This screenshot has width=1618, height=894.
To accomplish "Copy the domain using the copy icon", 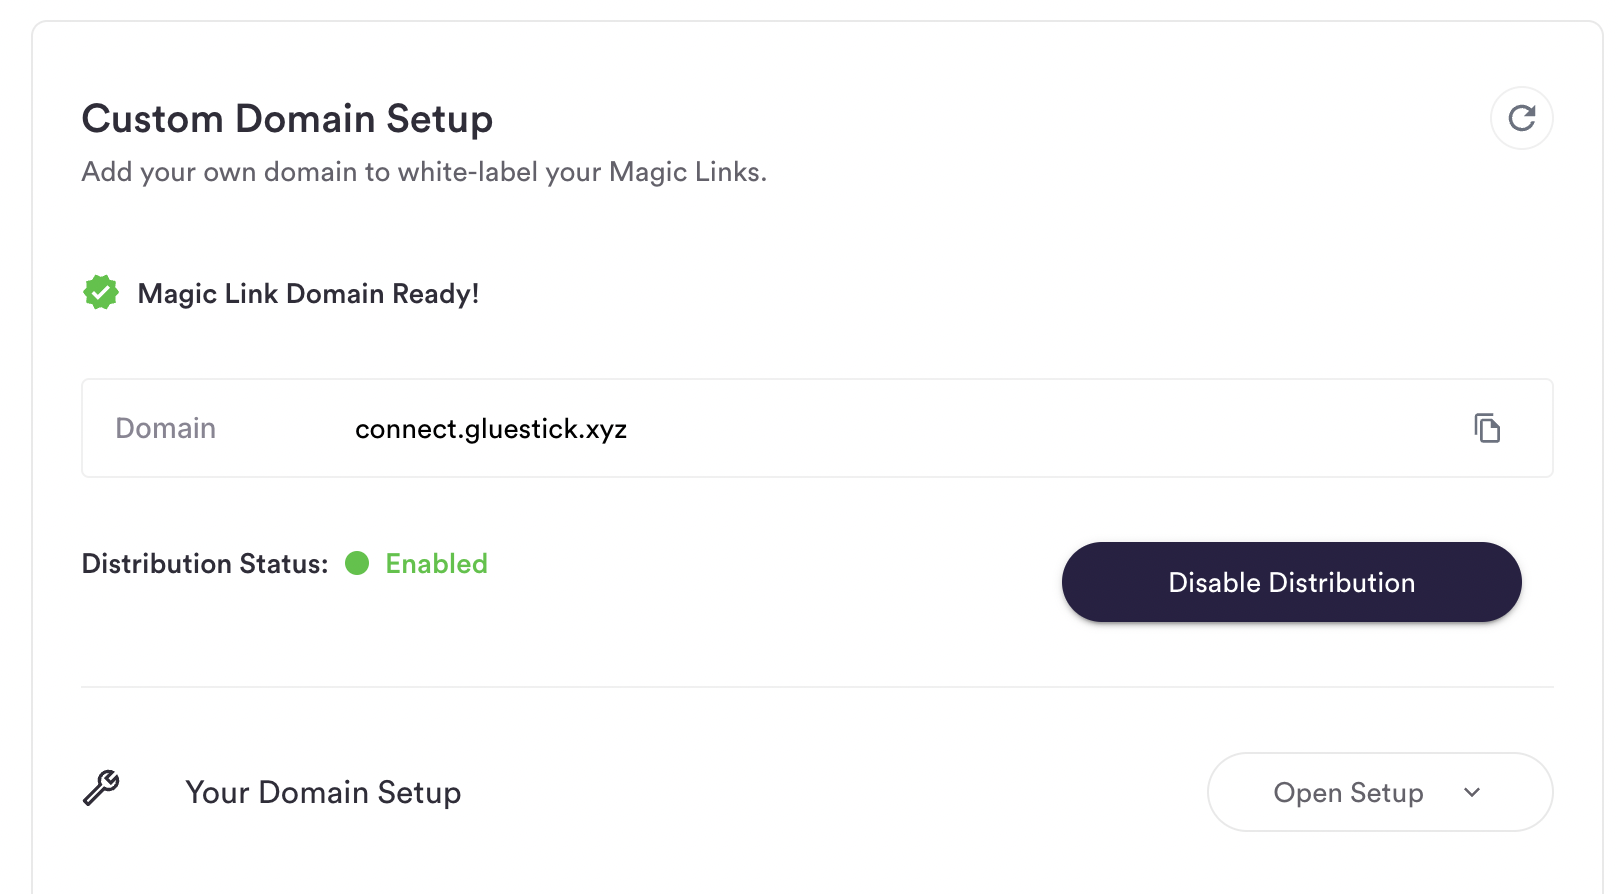I will 1487,428.
